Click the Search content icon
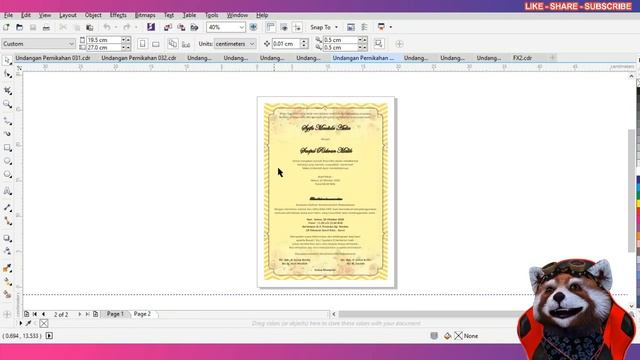 pyautogui.click(x=151, y=27)
